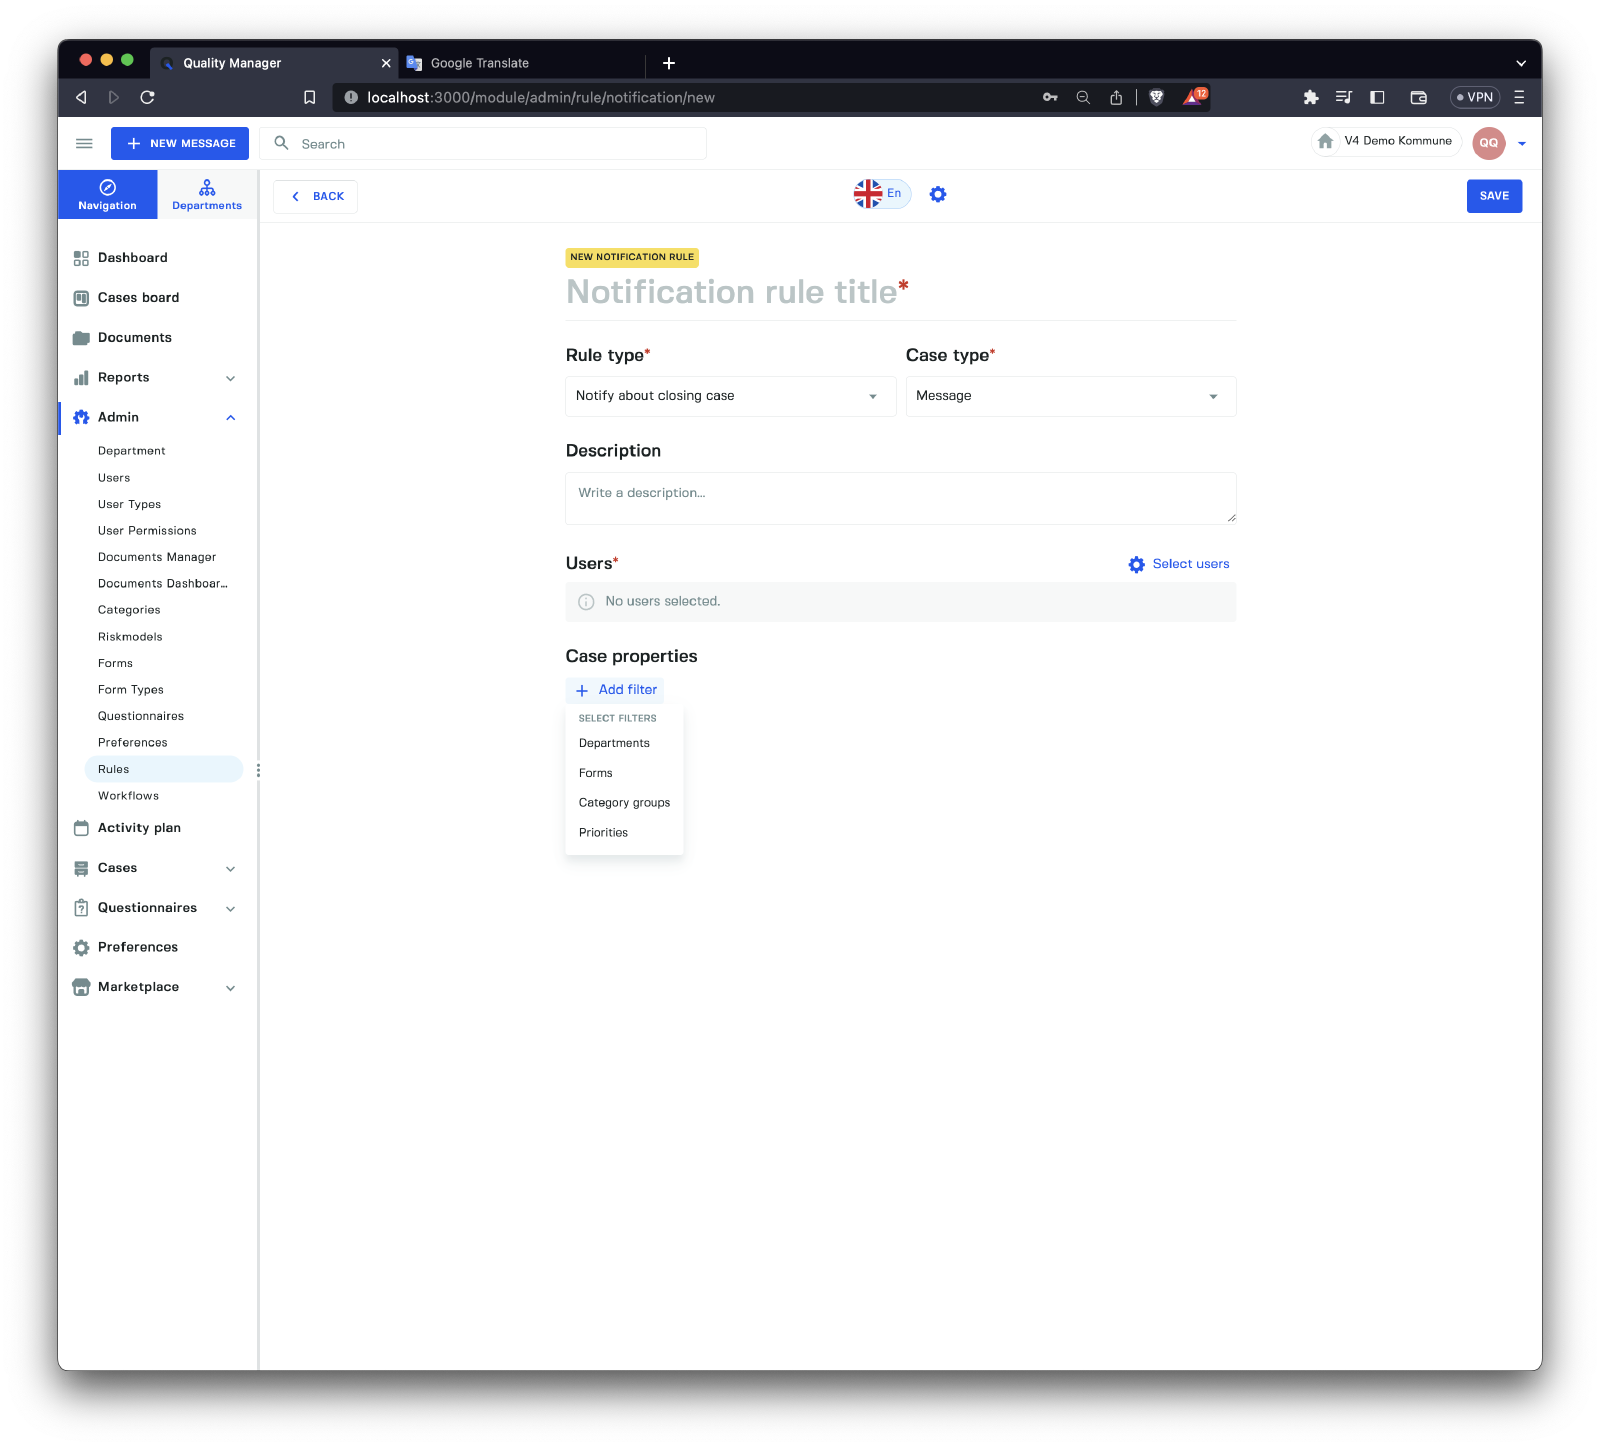Bookmark this page icon
The width and height of the screenshot is (1600, 1447).
click(x=310, y=97)
